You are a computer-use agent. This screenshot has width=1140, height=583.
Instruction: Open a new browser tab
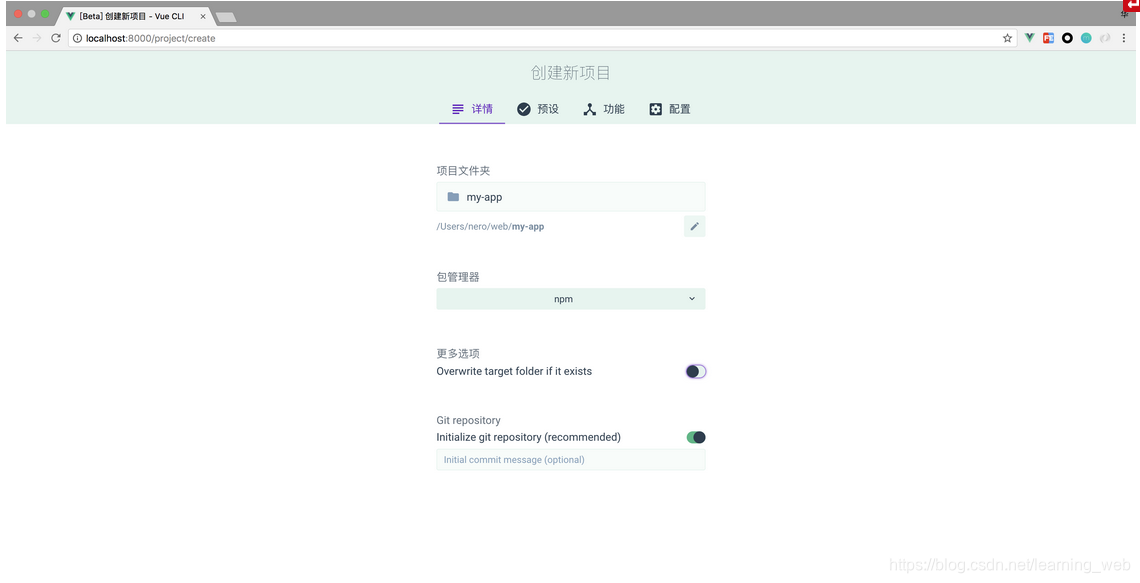click(226, 17)
